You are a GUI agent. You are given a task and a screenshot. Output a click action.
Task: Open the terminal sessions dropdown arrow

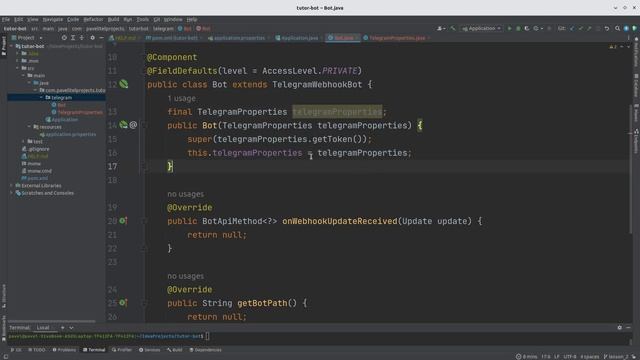pos(71,328)
